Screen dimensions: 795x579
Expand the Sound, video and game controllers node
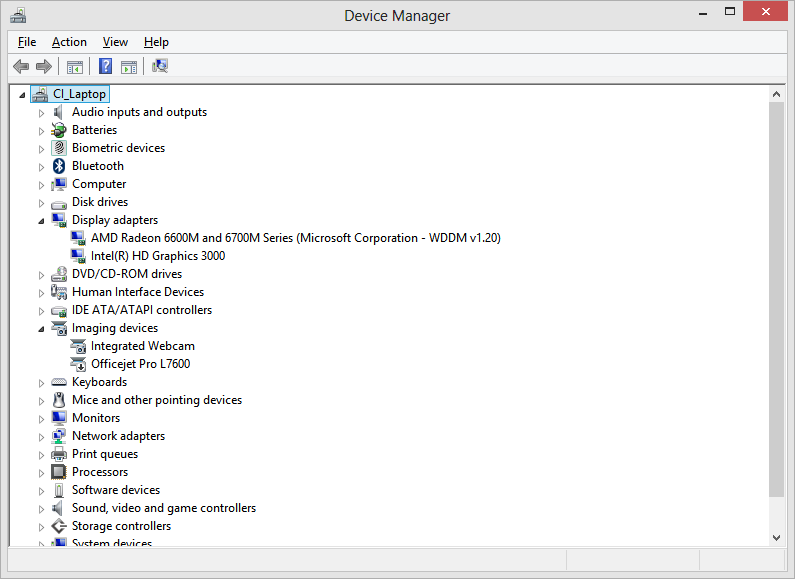(42, 509)
